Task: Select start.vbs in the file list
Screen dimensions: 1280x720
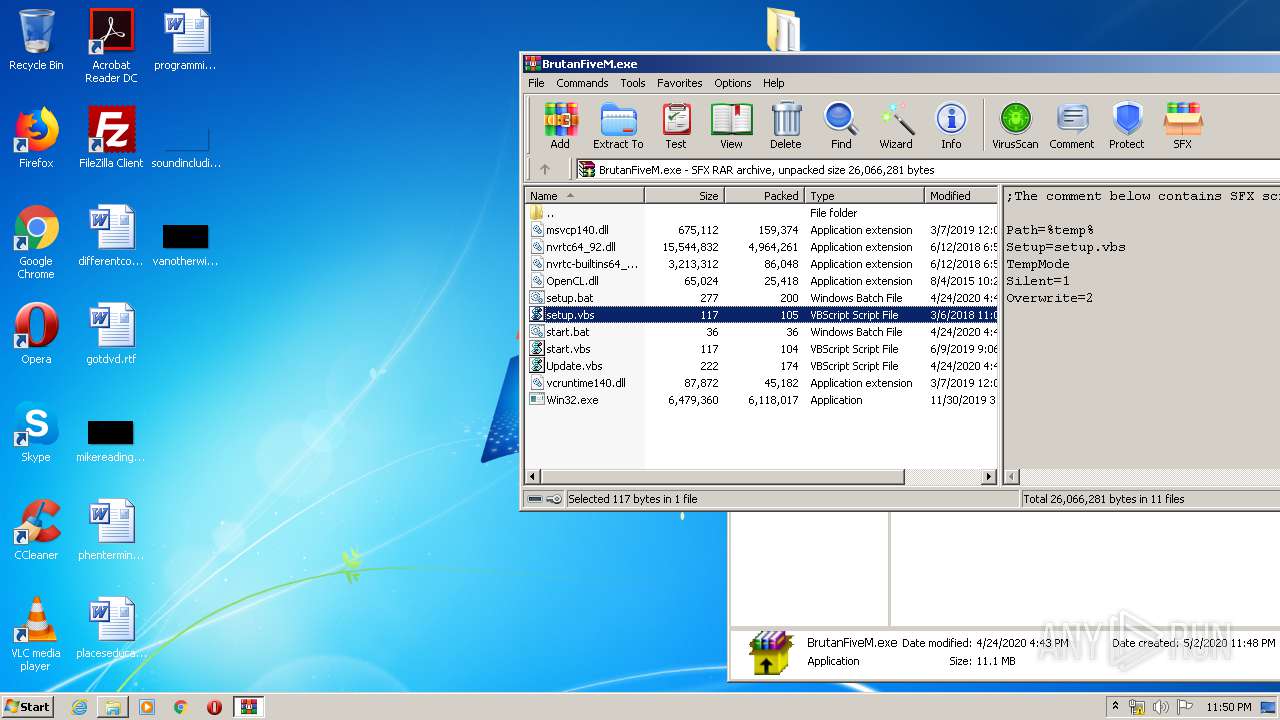Action: click(x=761, y=349)
